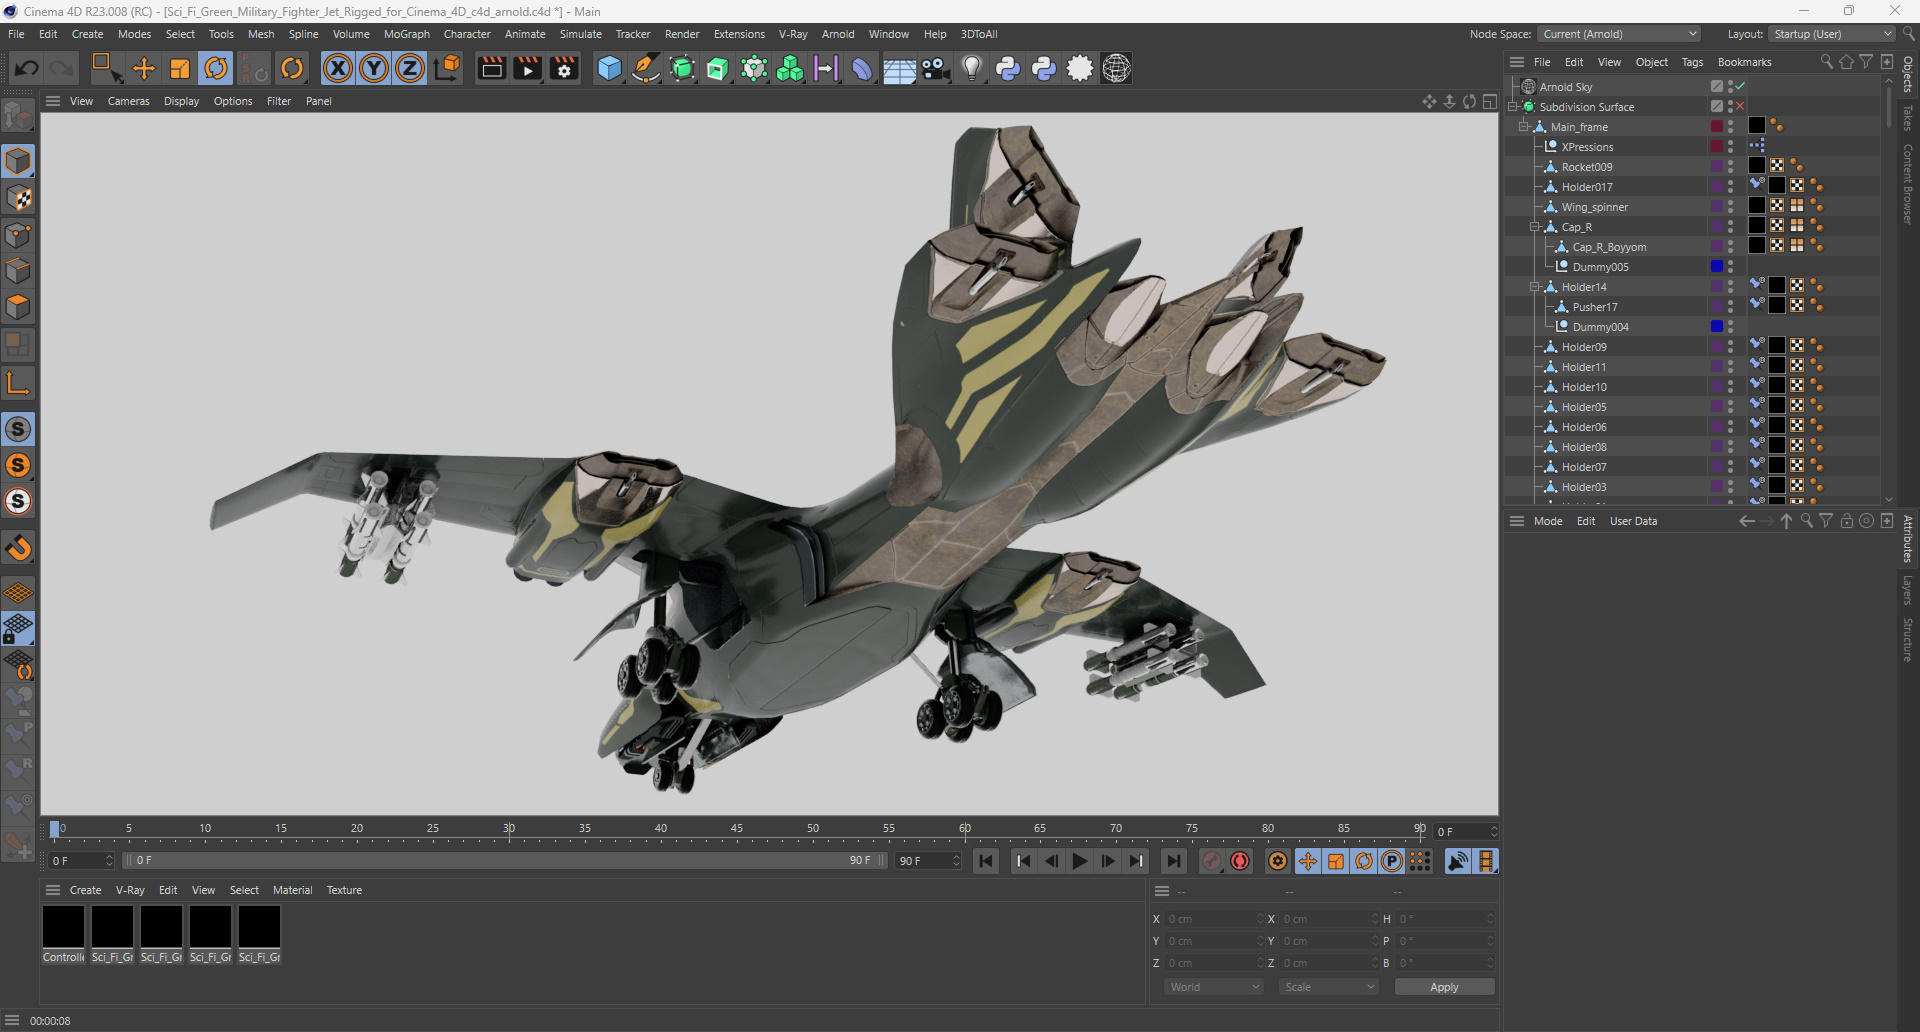The image size is (1920, 1032).
Task: Toggle Subdivision Surface enabled red X
Action: click(1741, 106)
